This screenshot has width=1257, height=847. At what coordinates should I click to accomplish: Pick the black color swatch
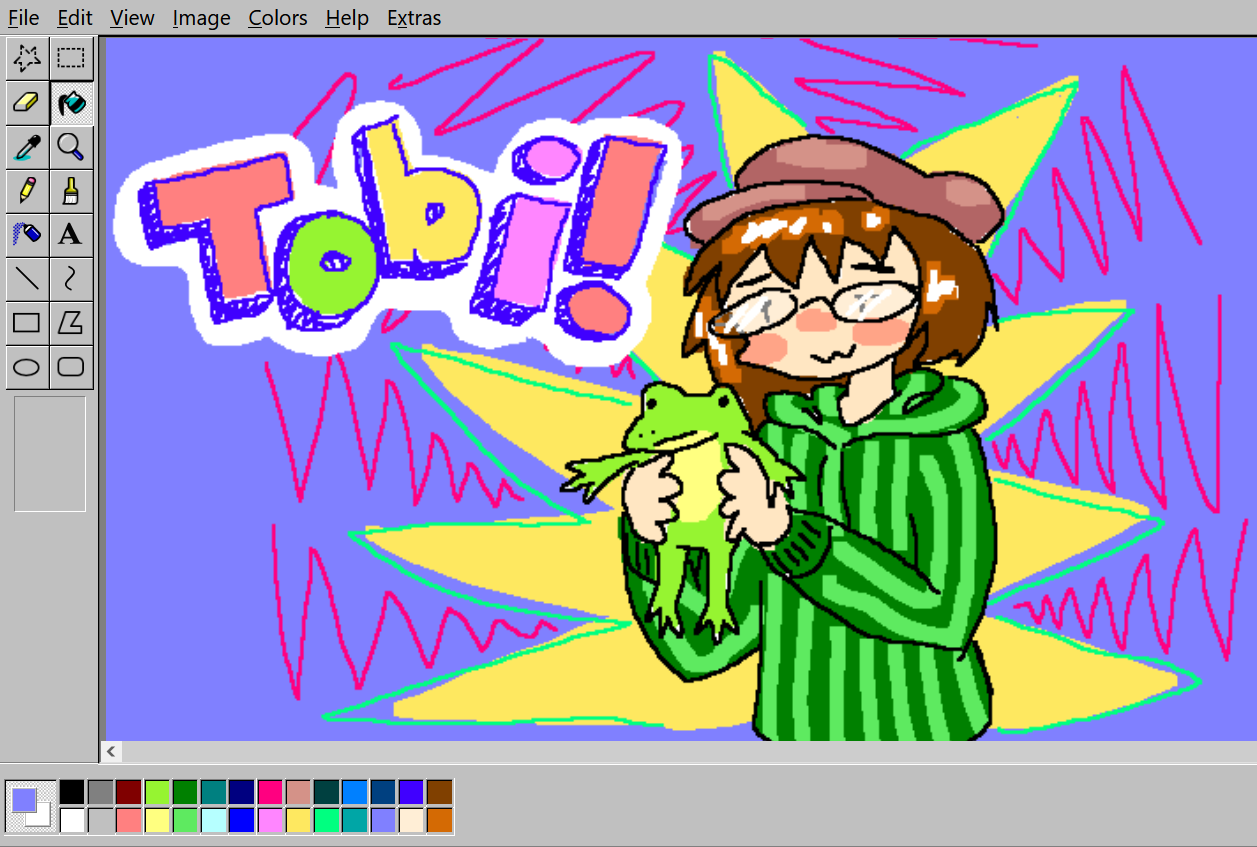[x=72, y=792]
